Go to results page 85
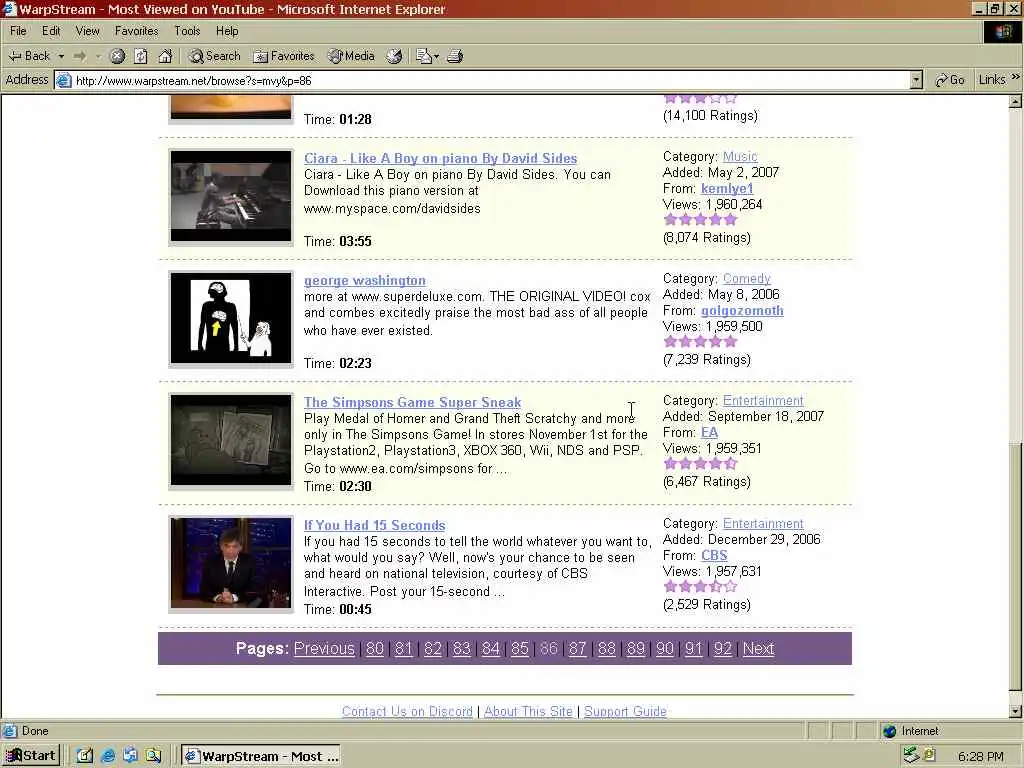The height and width of the screenshot is (768, 1024). (520, 648)
